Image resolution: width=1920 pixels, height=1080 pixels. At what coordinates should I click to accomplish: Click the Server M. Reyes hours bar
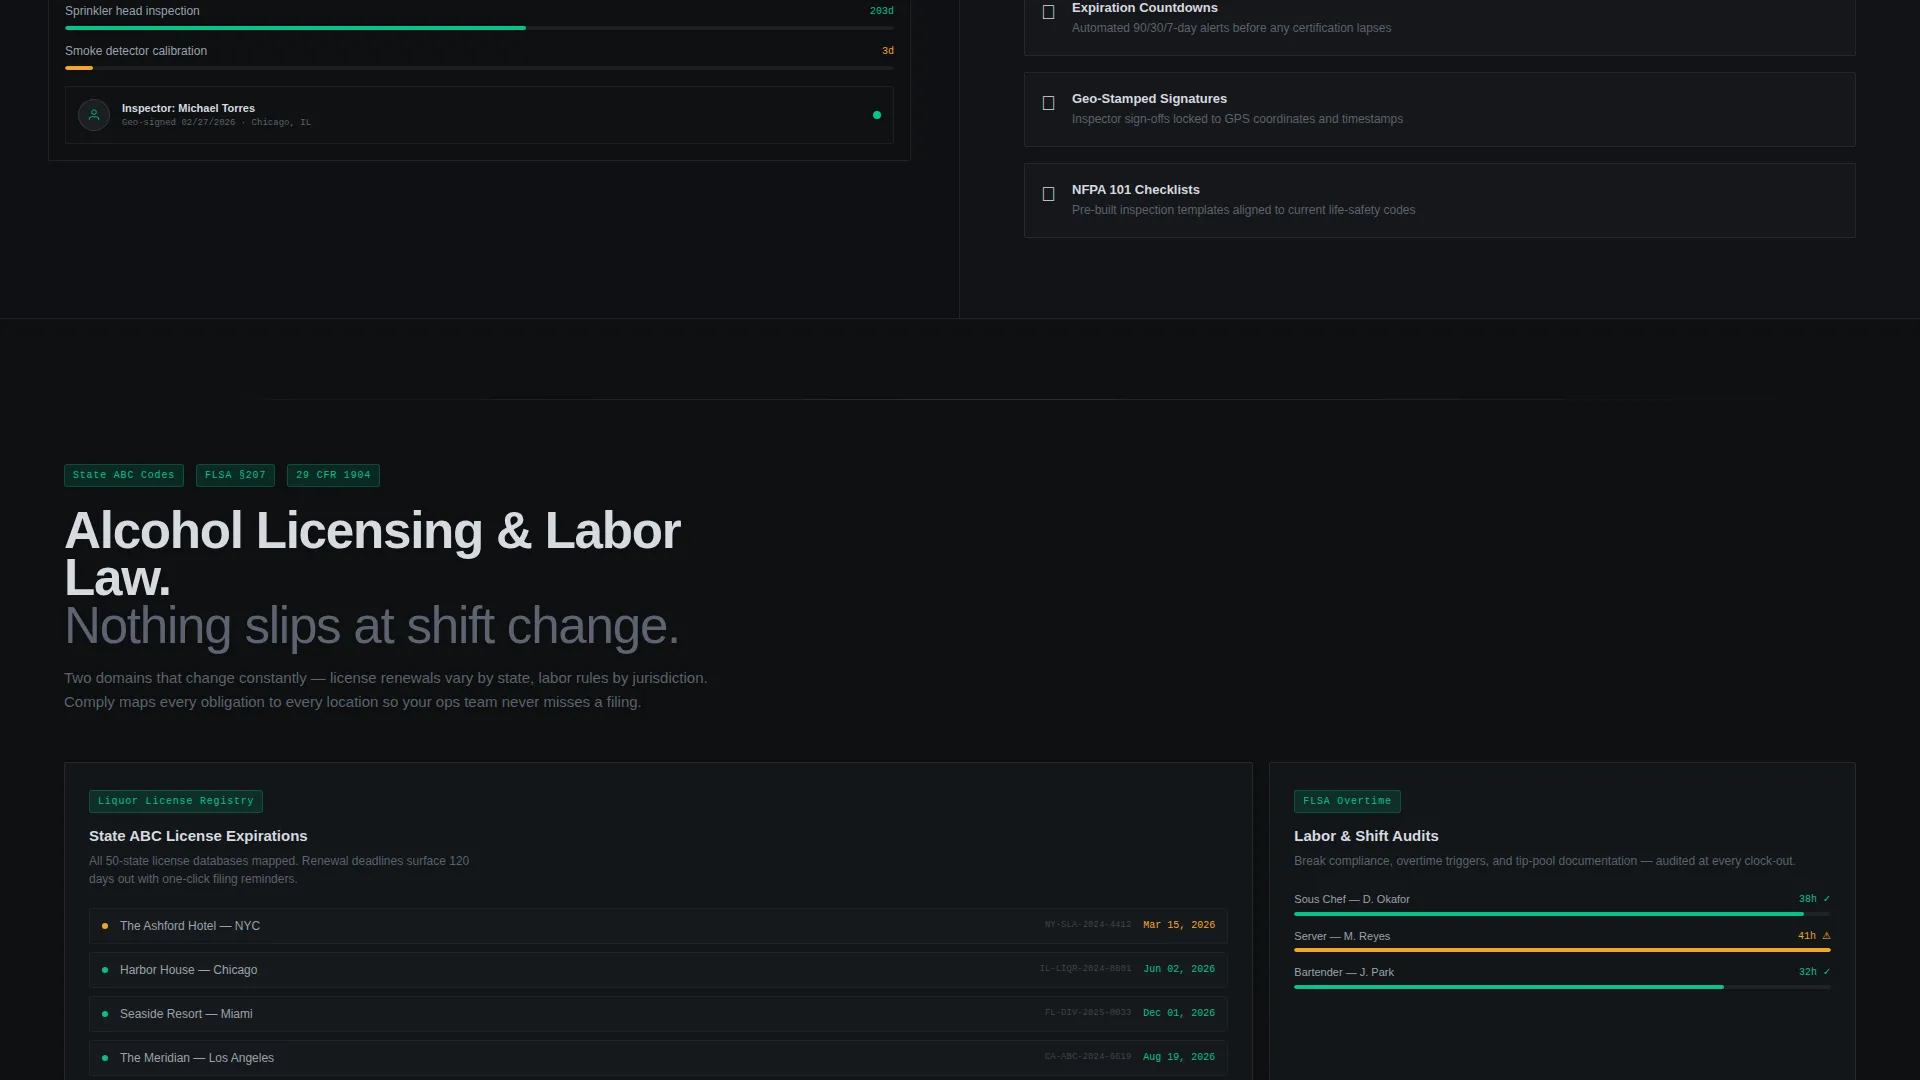(x=1562, y=950)
